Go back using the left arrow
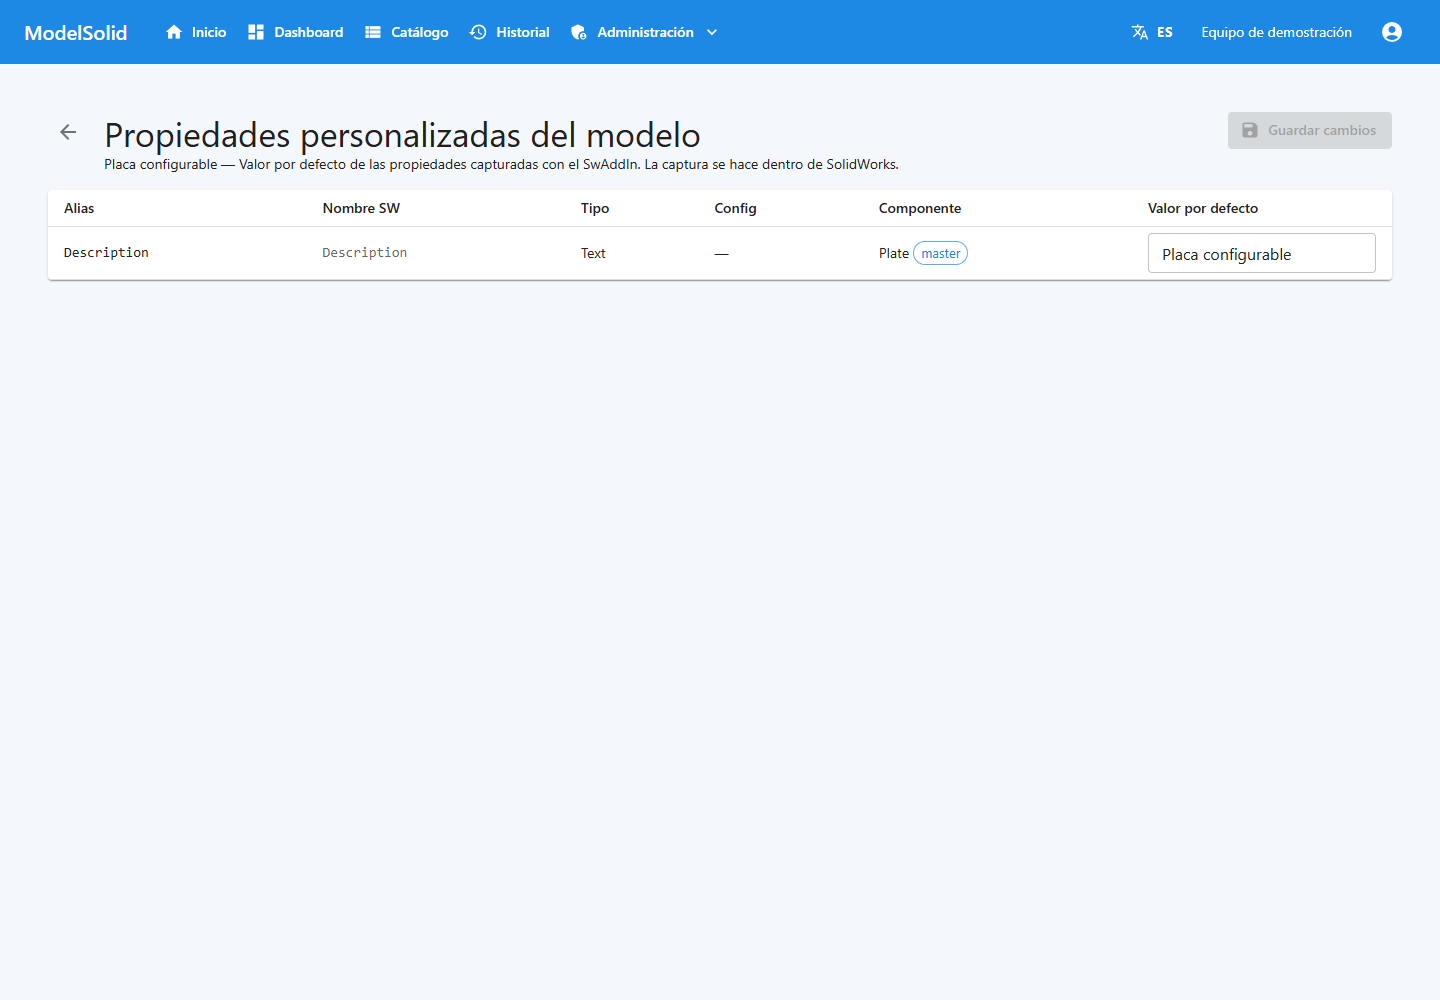The image size is (1440, 1000). click(68, 132)
